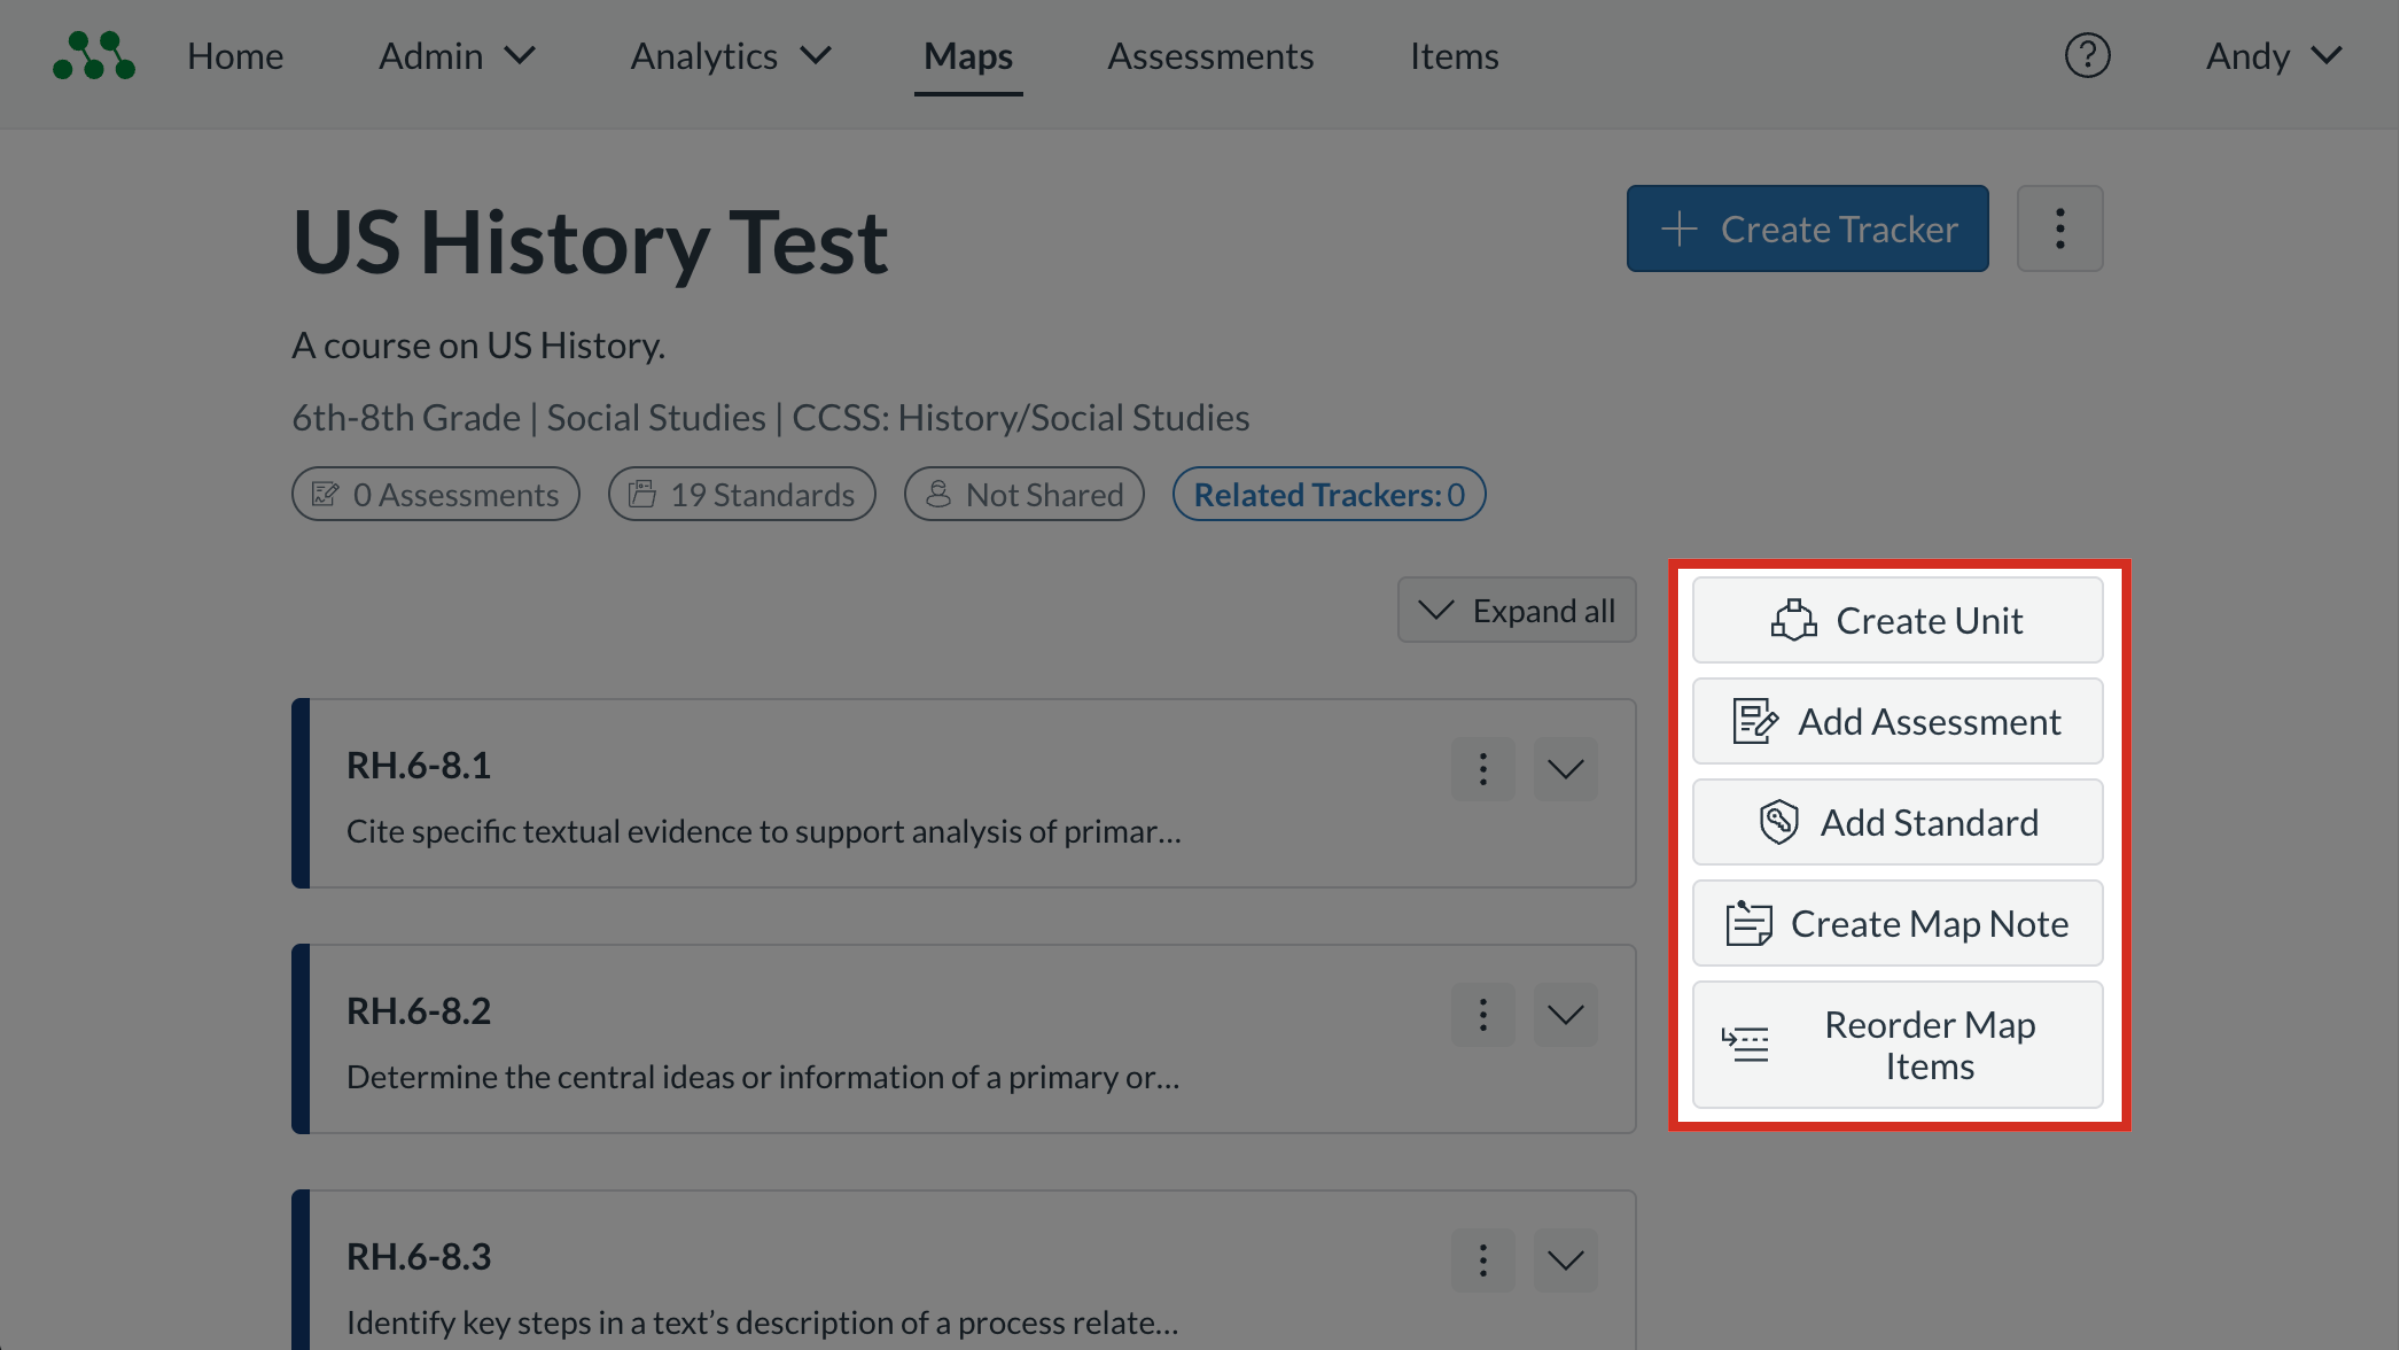Expand the RH.6-8.2 standard chevron
This screenshot has width=2399, height=1350.
(1565, 1014)
